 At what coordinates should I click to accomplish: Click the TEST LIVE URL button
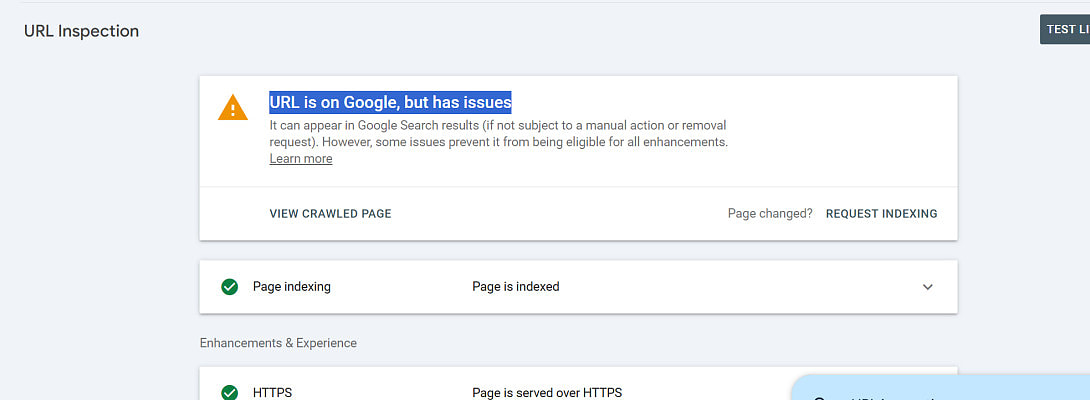[1066, 30]
